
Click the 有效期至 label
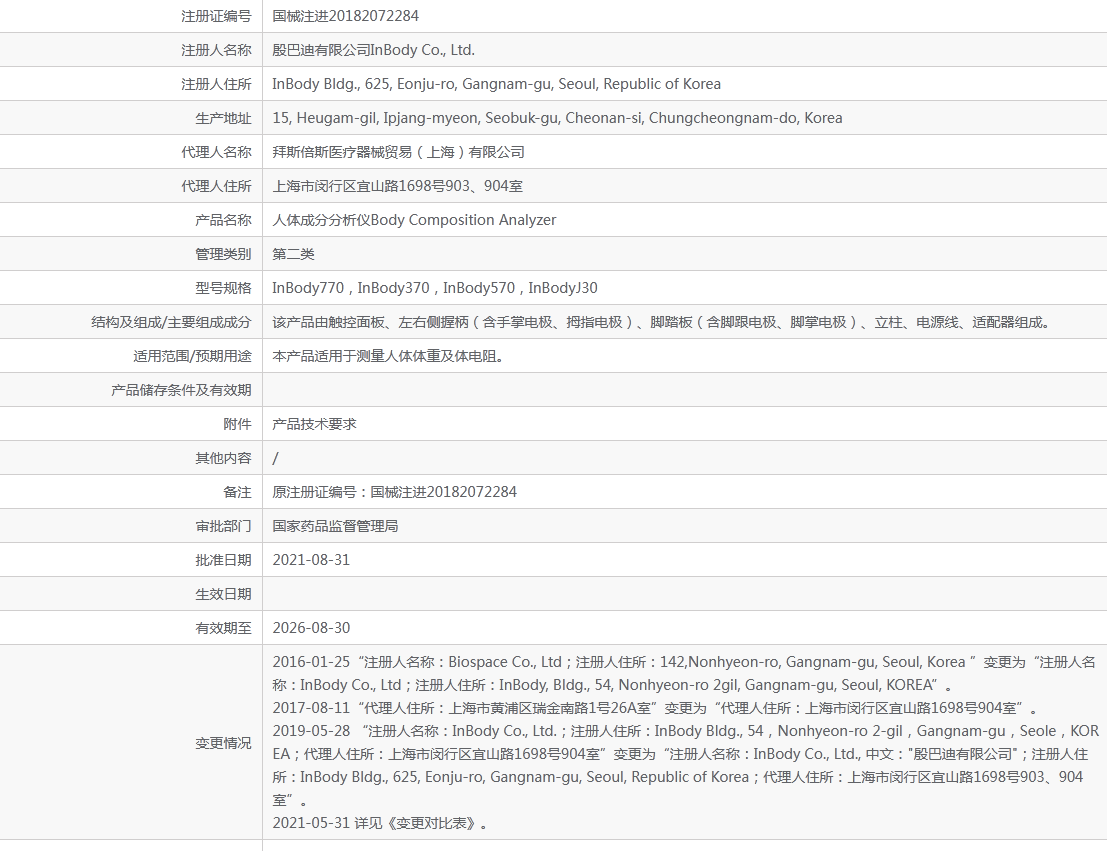(x=223, y=628)
